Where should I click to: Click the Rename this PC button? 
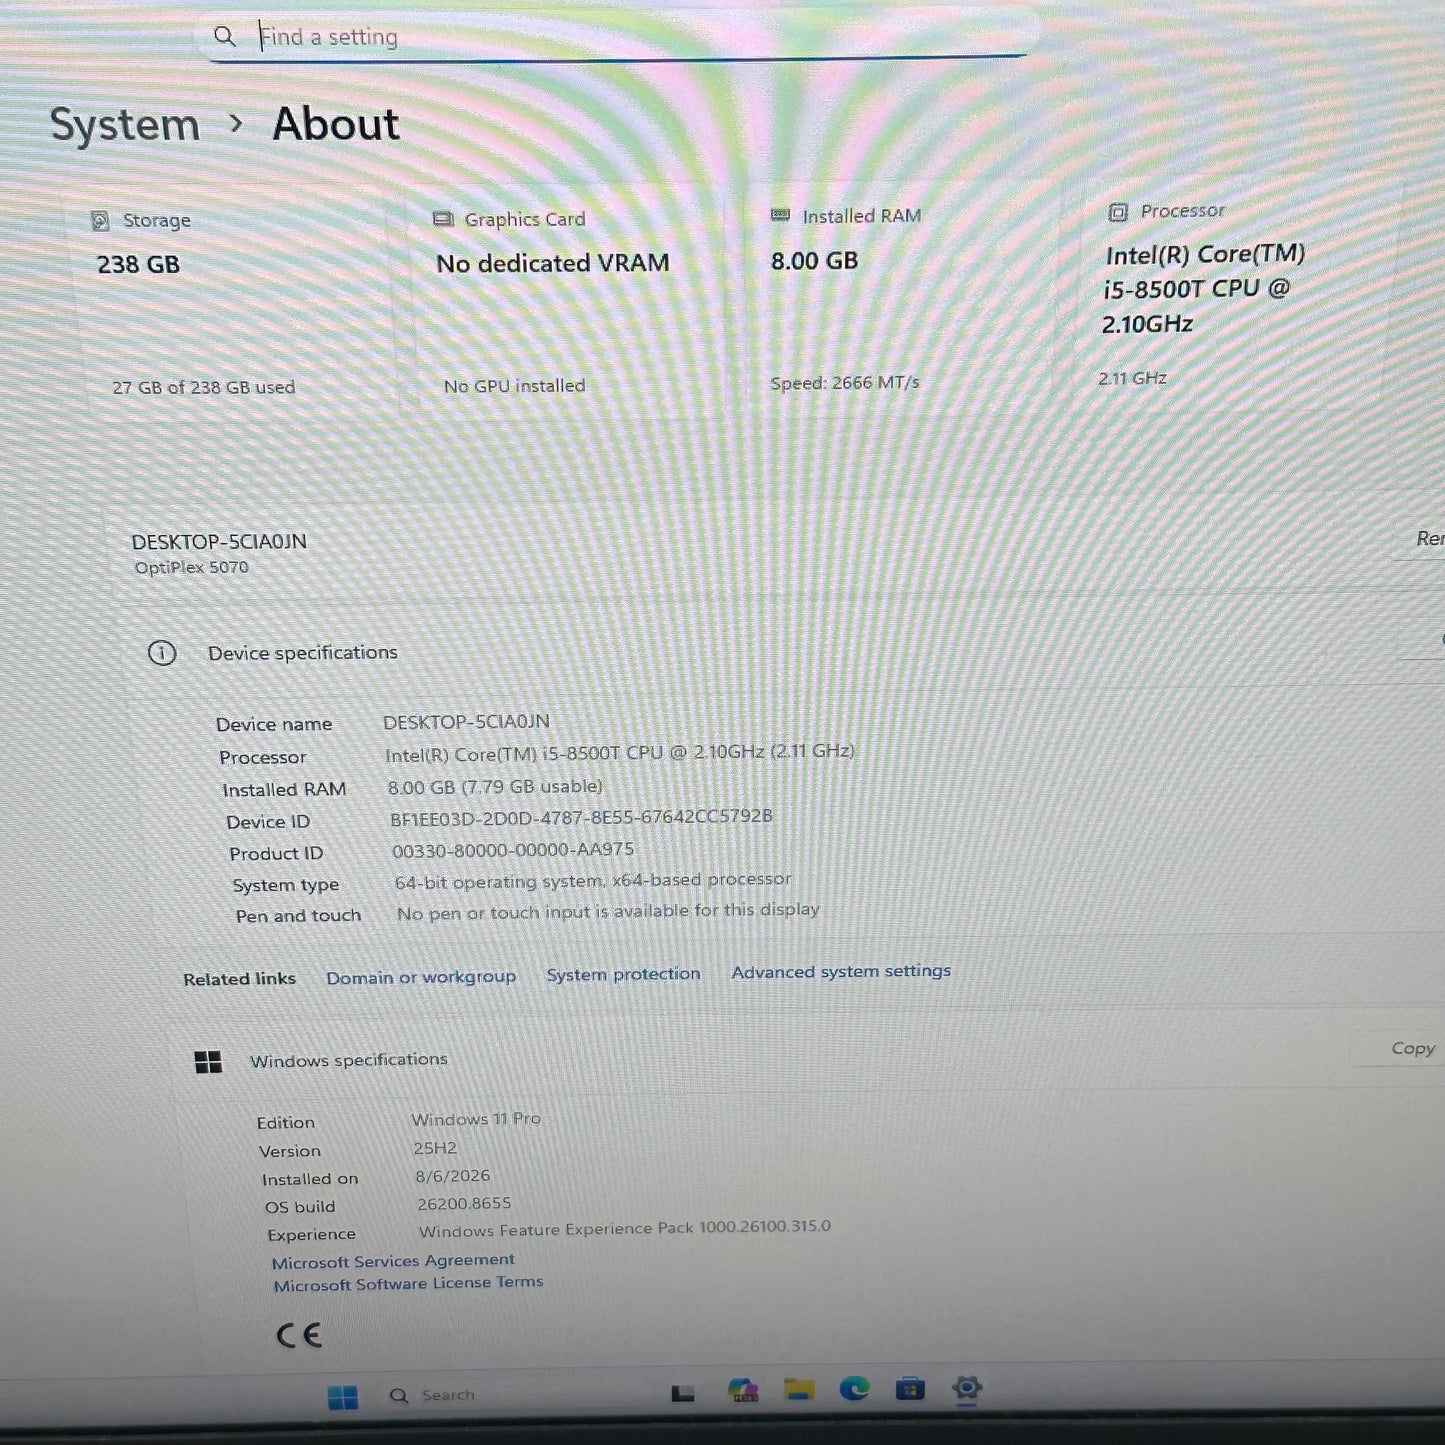(x=1425, y=539)
